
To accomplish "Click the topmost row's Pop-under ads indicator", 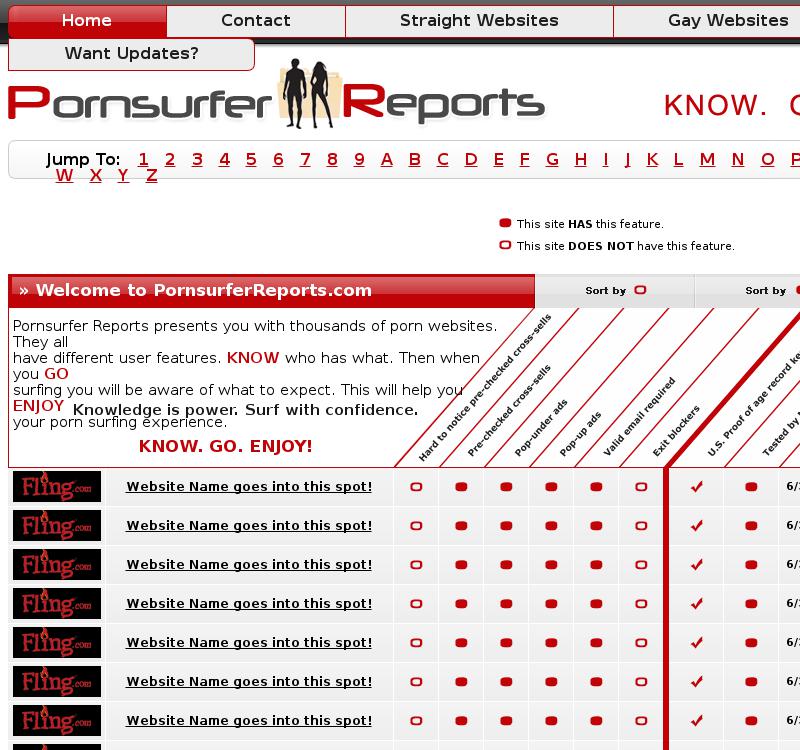I will pos(506,487).
